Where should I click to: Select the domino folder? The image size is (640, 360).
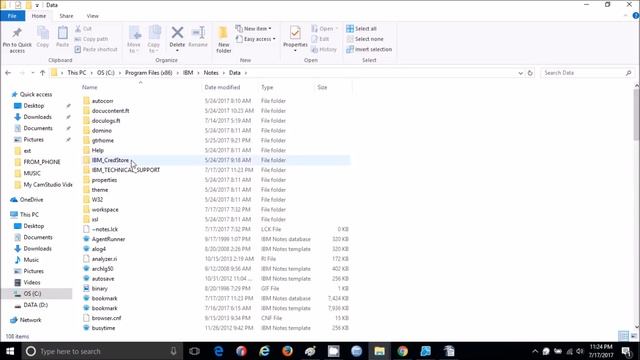point(102,131)
